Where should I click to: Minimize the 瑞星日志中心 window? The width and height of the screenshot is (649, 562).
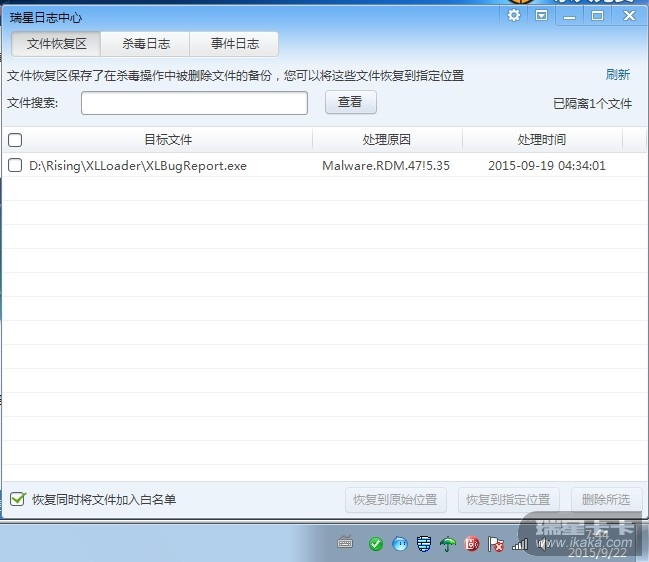point(570,17)
